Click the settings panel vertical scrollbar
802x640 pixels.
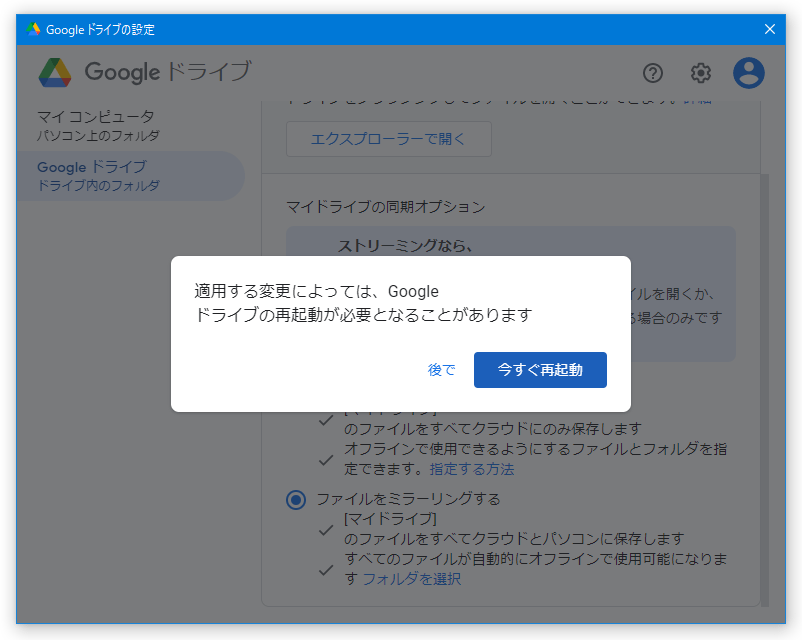(x=765, y=390)
